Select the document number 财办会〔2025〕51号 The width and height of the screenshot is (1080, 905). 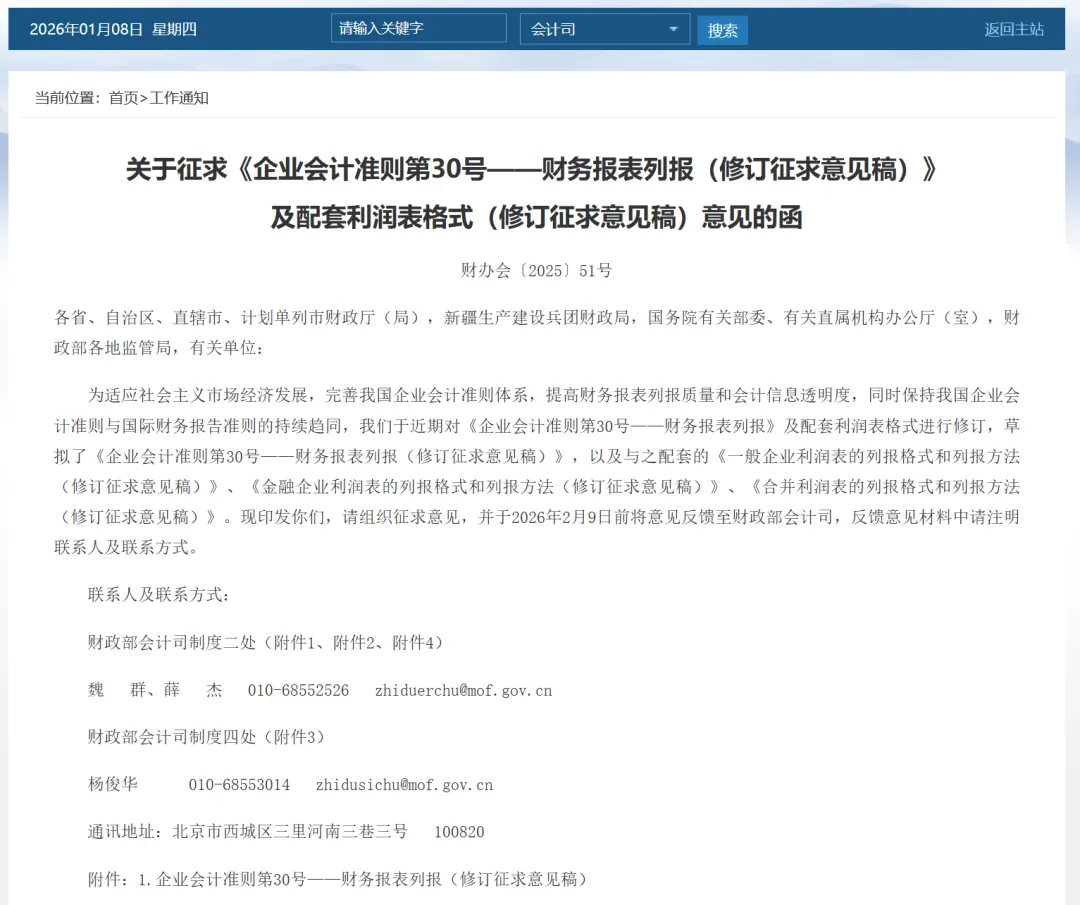[536, 271]
